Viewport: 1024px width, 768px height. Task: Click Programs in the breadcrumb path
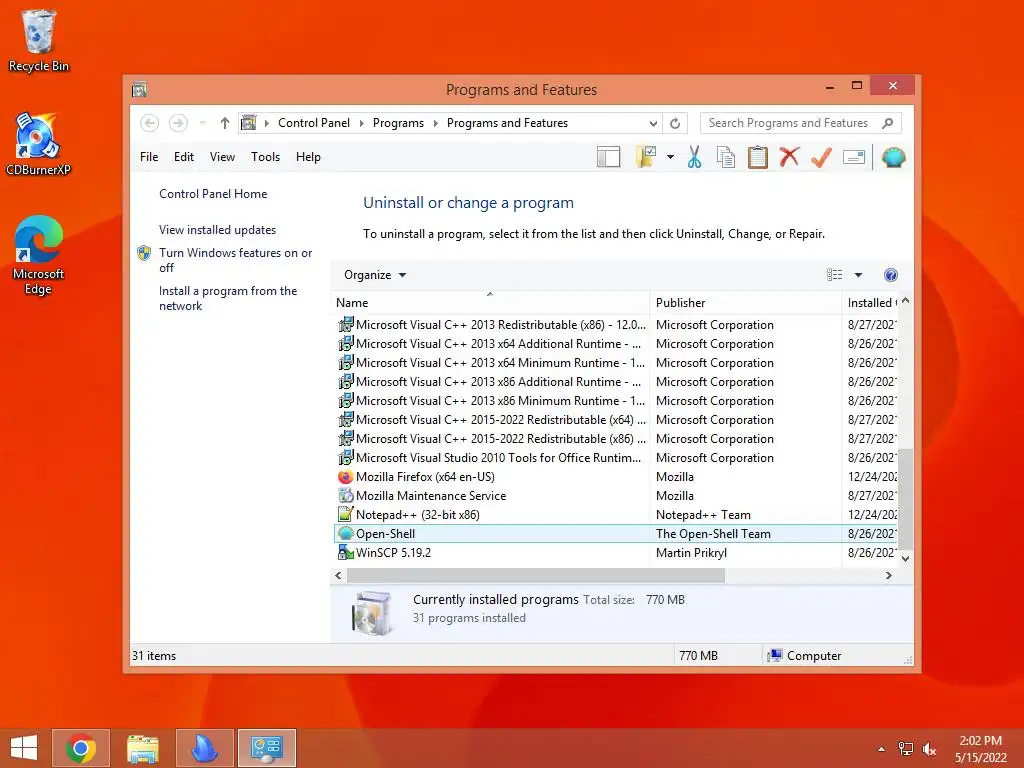pyautogui.click(x=398, y=123)
